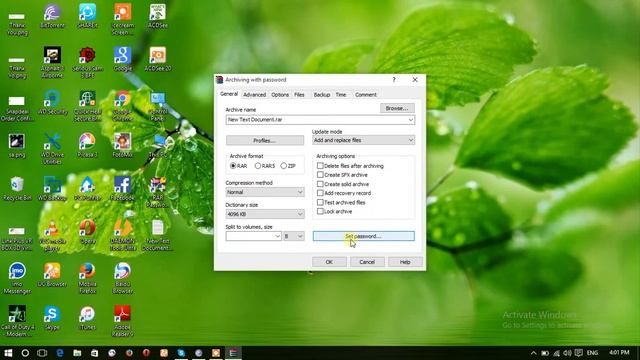Open the volume size unit dropdown
Screen dimensions: 640x360
pos(294,236)
